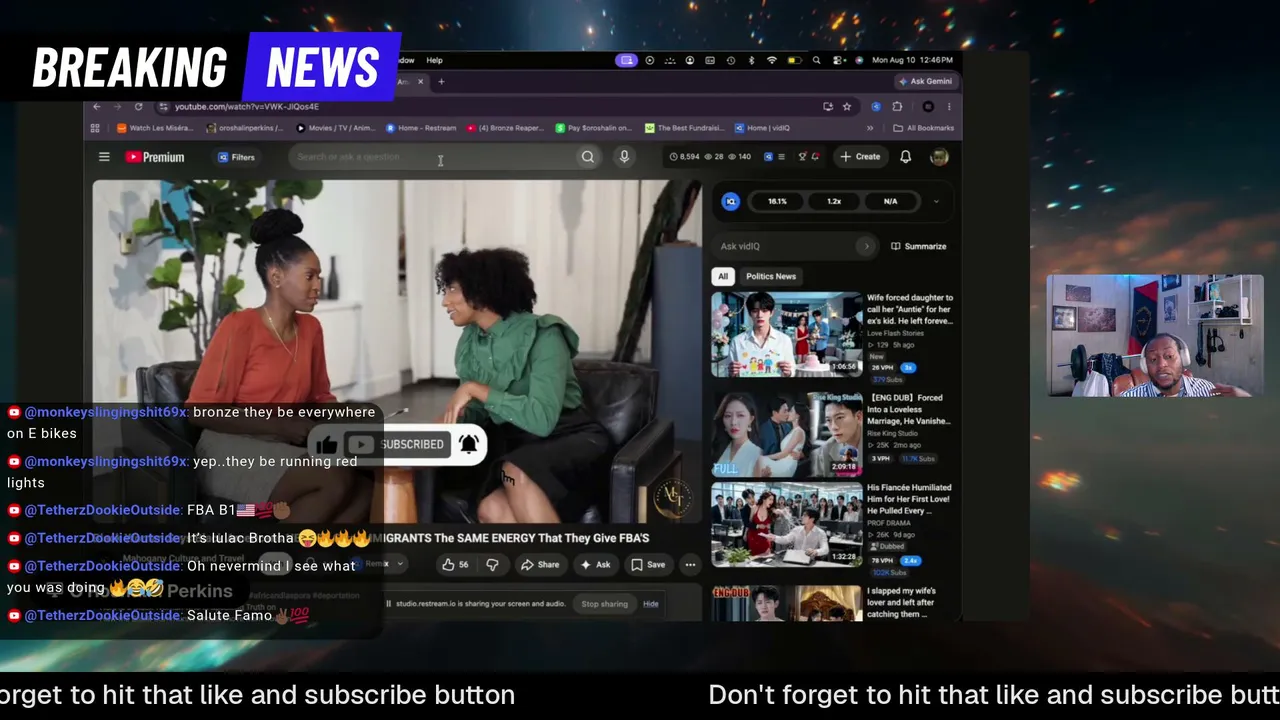Open the Watch Les Misérables bookmark

154,128
